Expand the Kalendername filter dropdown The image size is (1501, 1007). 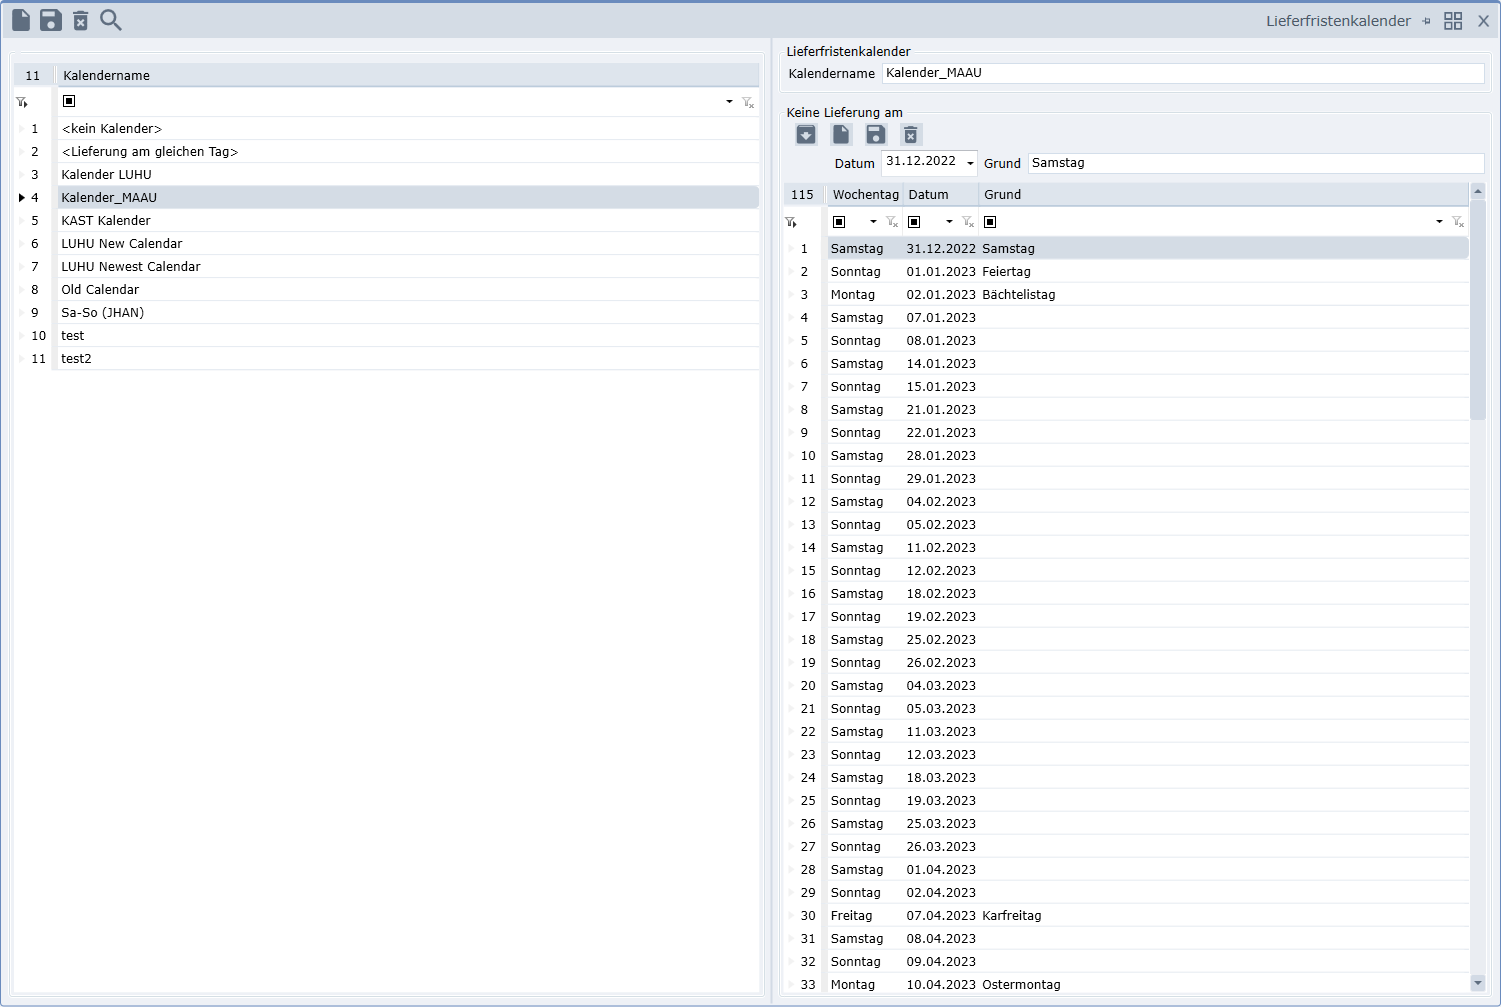tap(729, 102)
